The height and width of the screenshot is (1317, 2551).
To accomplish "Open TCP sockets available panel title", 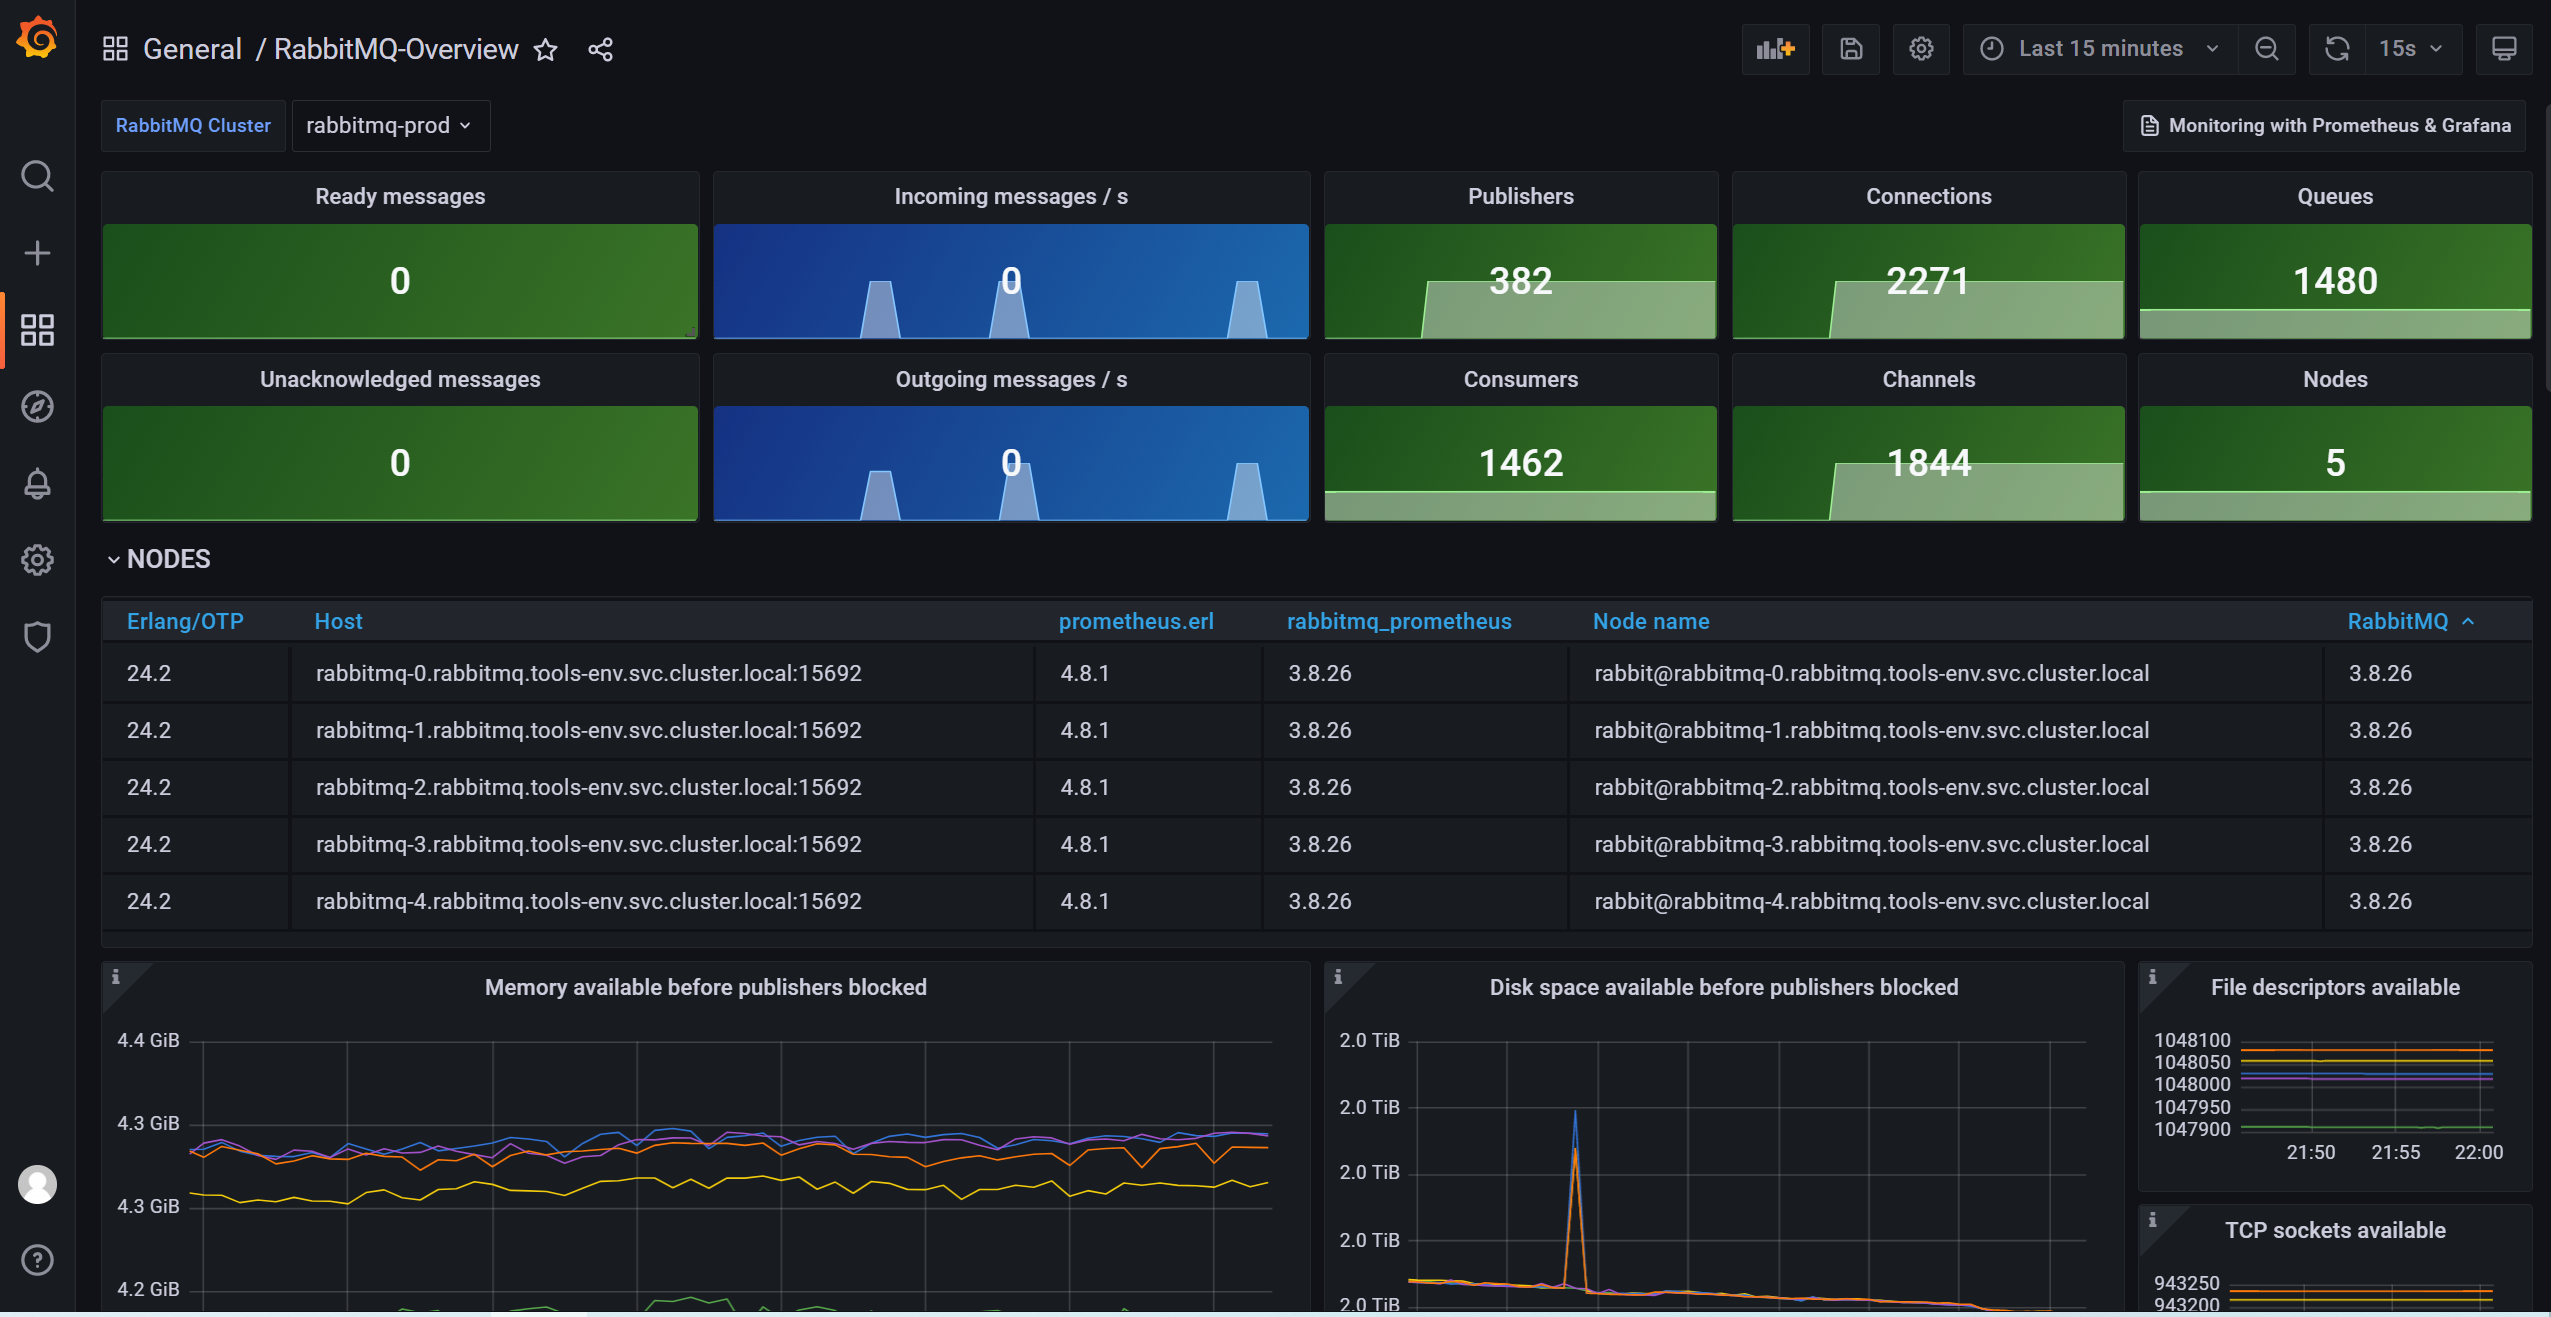I will [x=2335, y=1230].
